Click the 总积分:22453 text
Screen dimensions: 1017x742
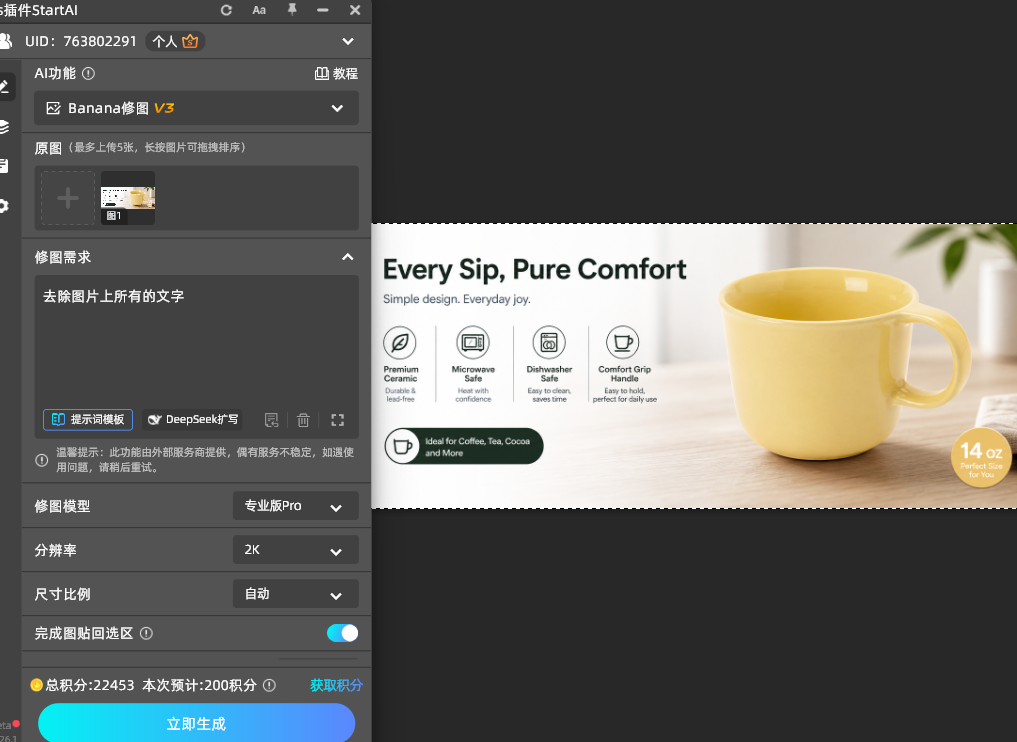pyautogui.click(x=90, y=686)
